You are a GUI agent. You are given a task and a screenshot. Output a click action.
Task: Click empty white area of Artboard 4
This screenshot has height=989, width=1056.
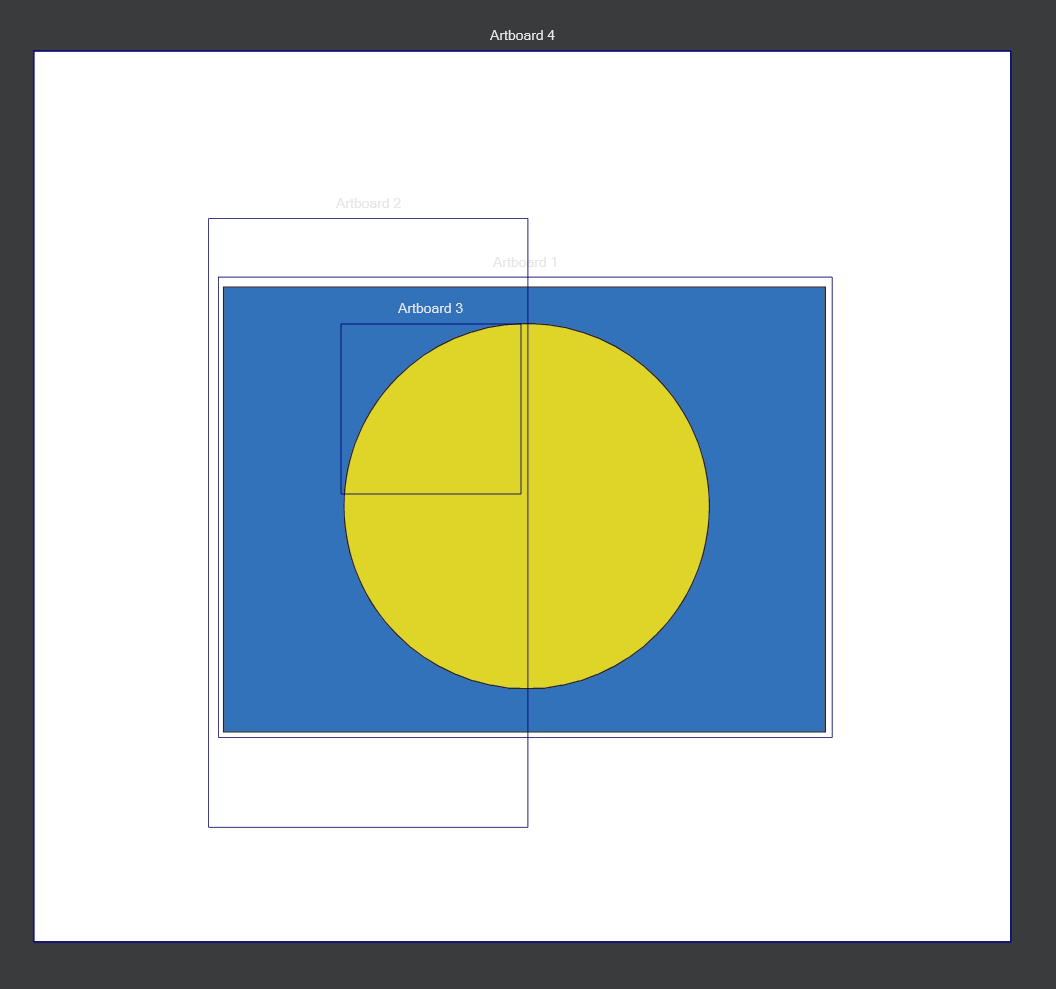pyautogui.click(x=900, y=150)
